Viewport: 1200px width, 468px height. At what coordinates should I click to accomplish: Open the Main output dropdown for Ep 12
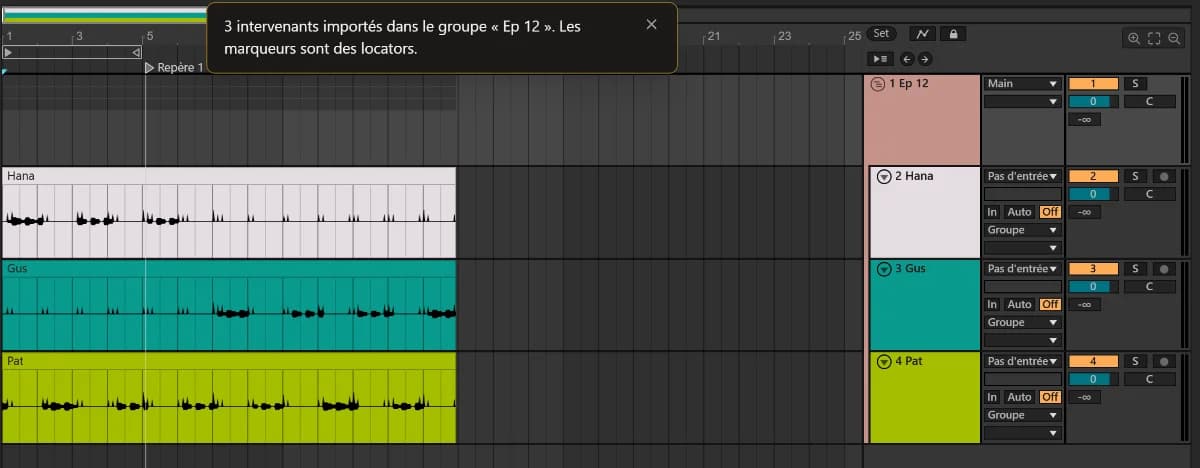click(1022, 84)
